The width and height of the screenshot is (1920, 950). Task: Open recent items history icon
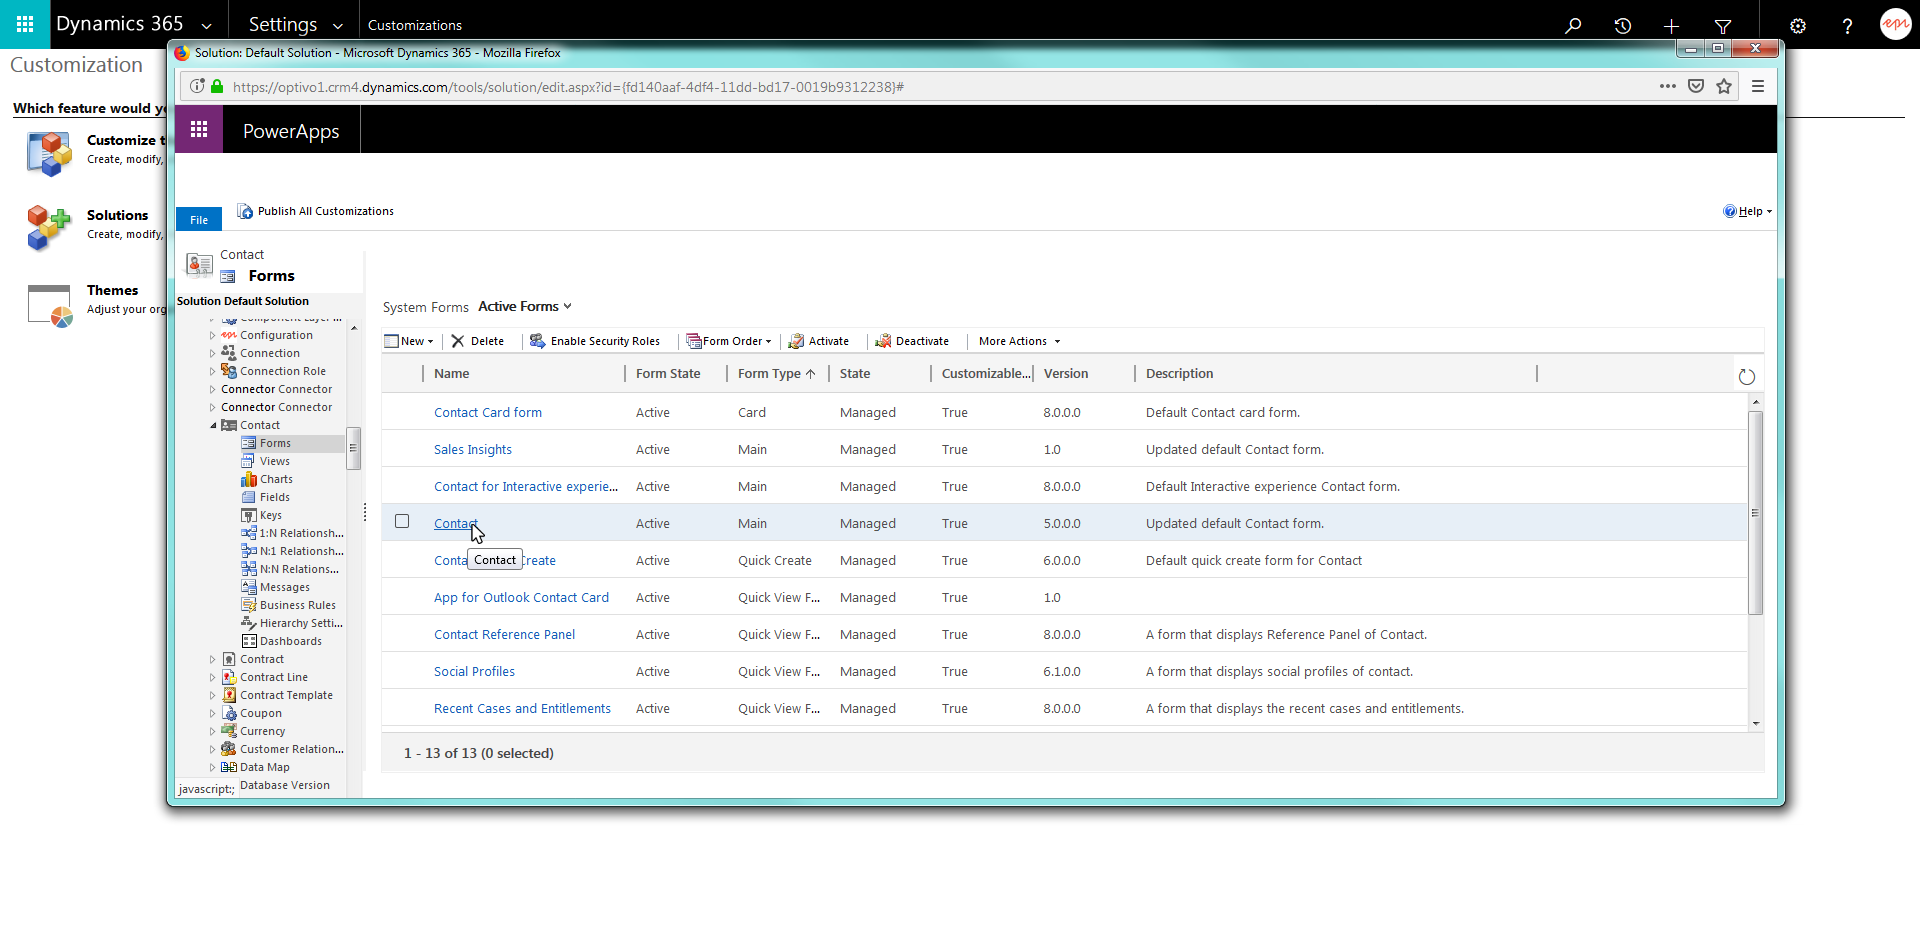(1623, 25)
